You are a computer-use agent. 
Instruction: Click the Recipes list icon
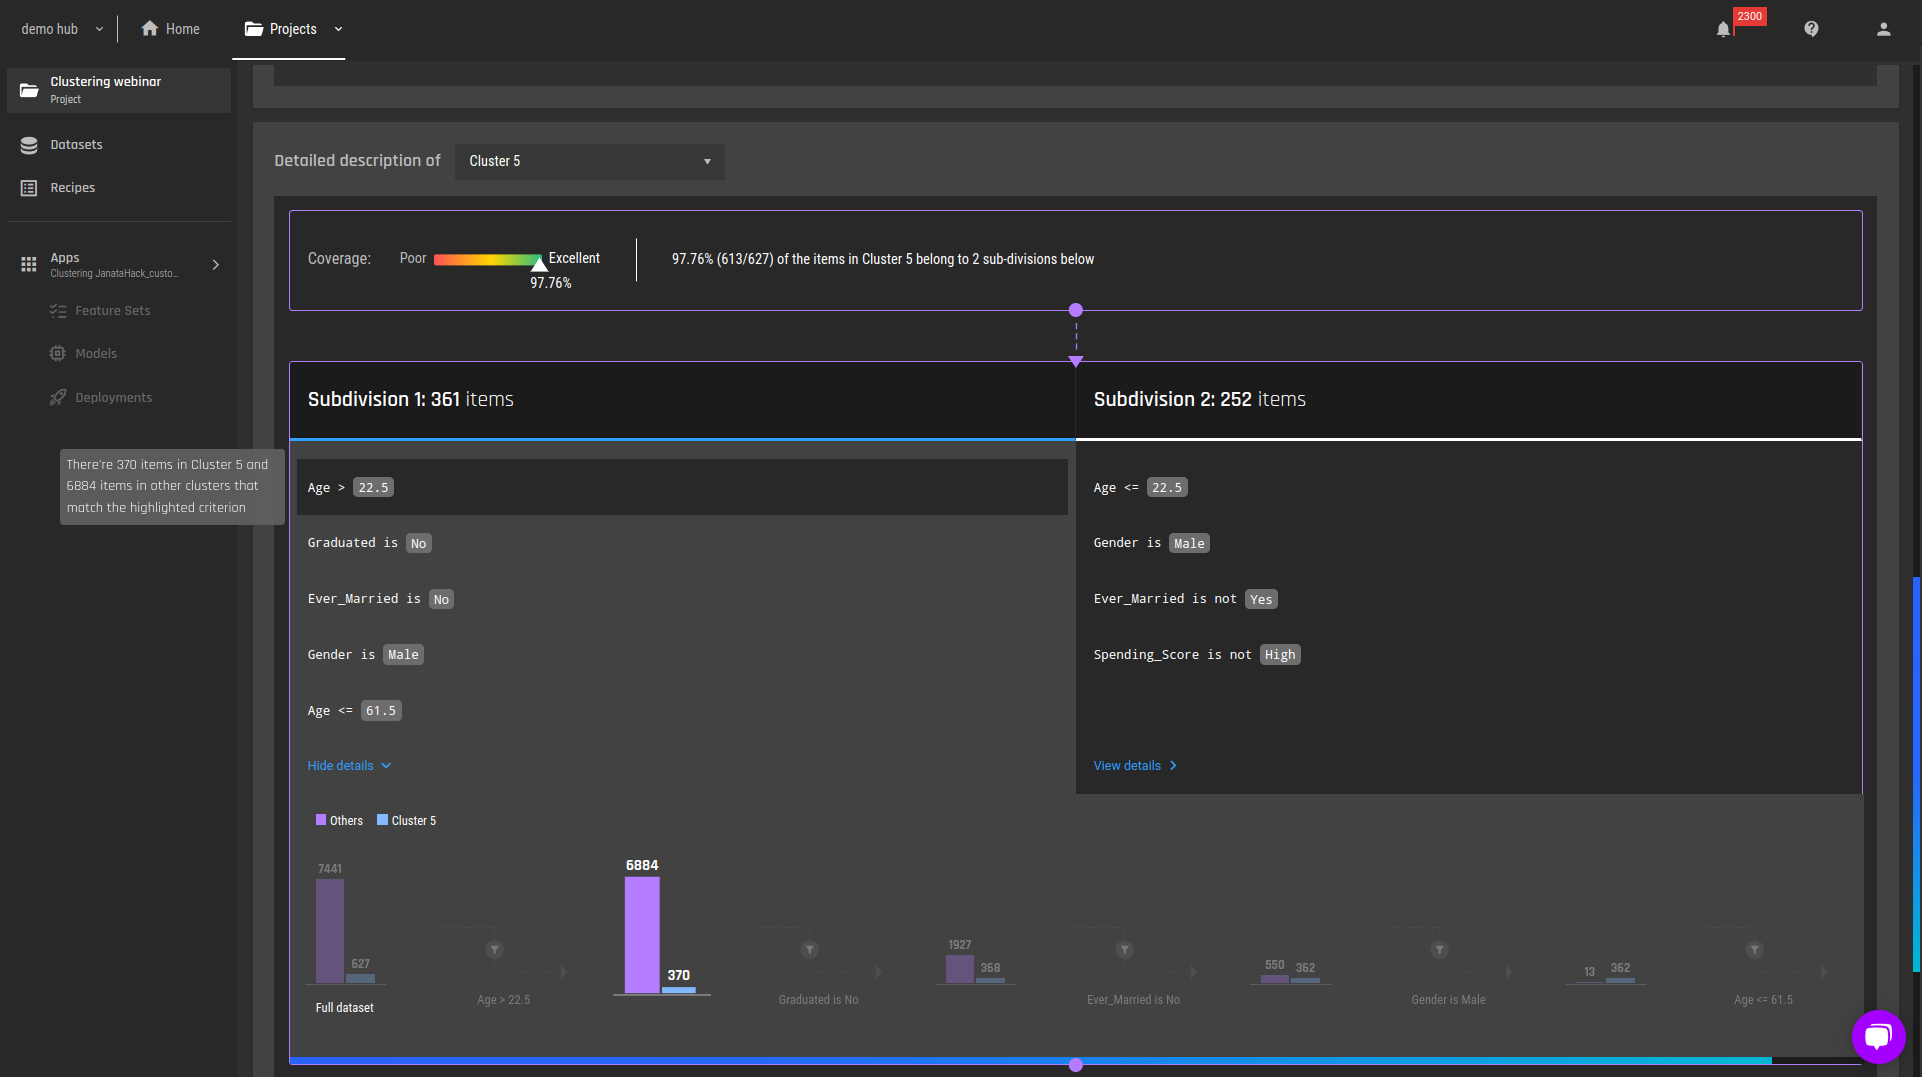click(29, 188)
